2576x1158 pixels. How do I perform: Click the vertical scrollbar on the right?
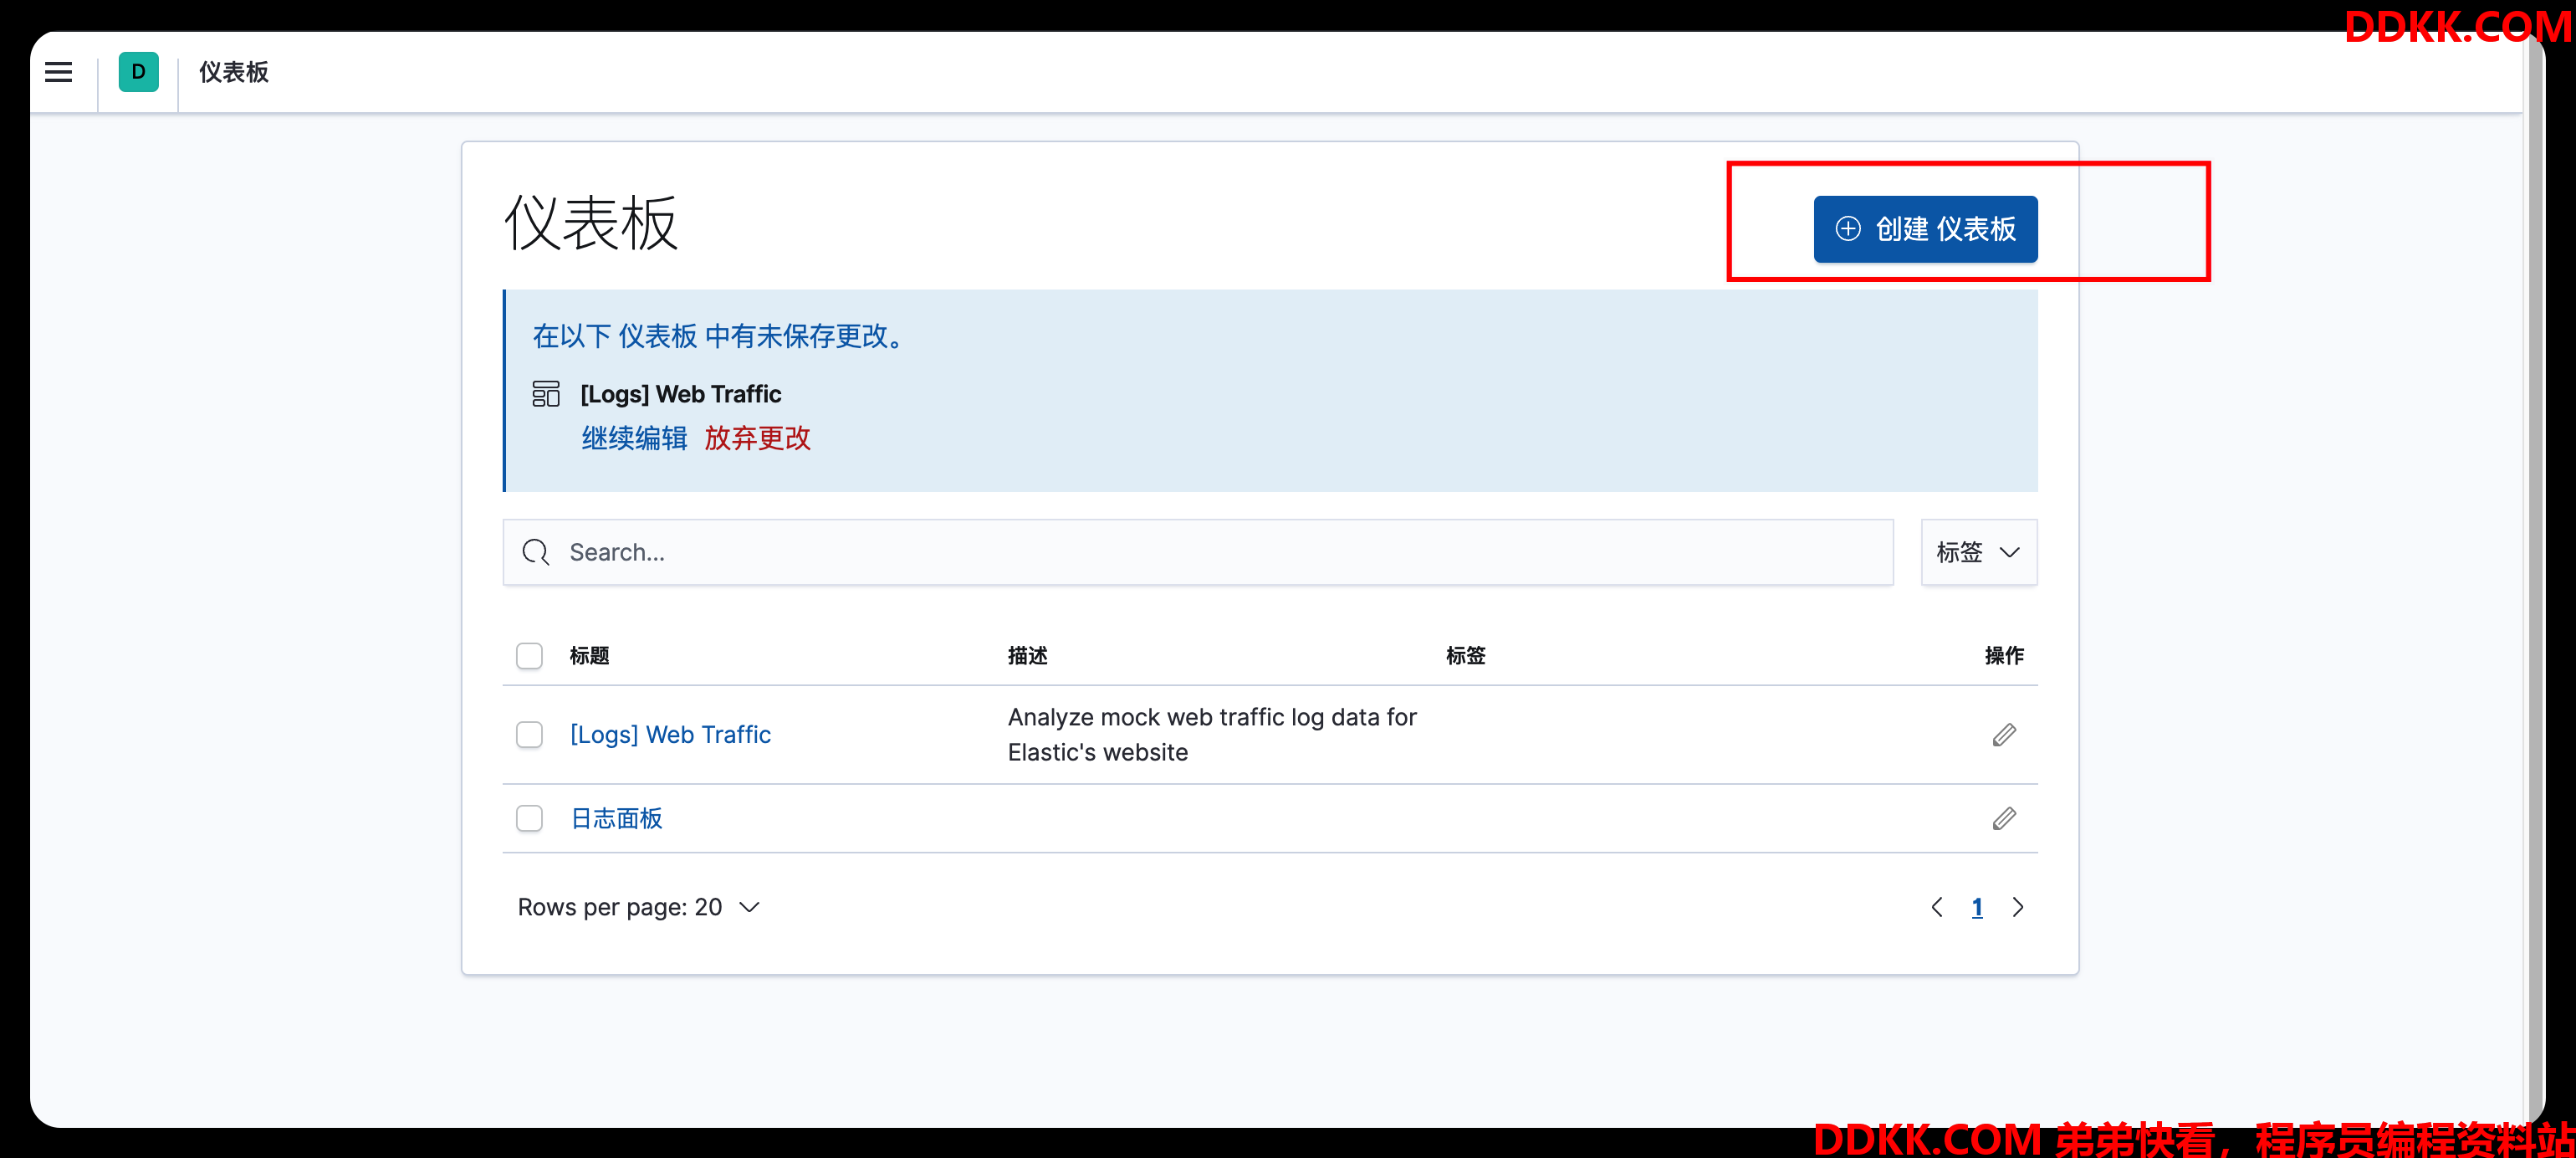pos(2534,579)
